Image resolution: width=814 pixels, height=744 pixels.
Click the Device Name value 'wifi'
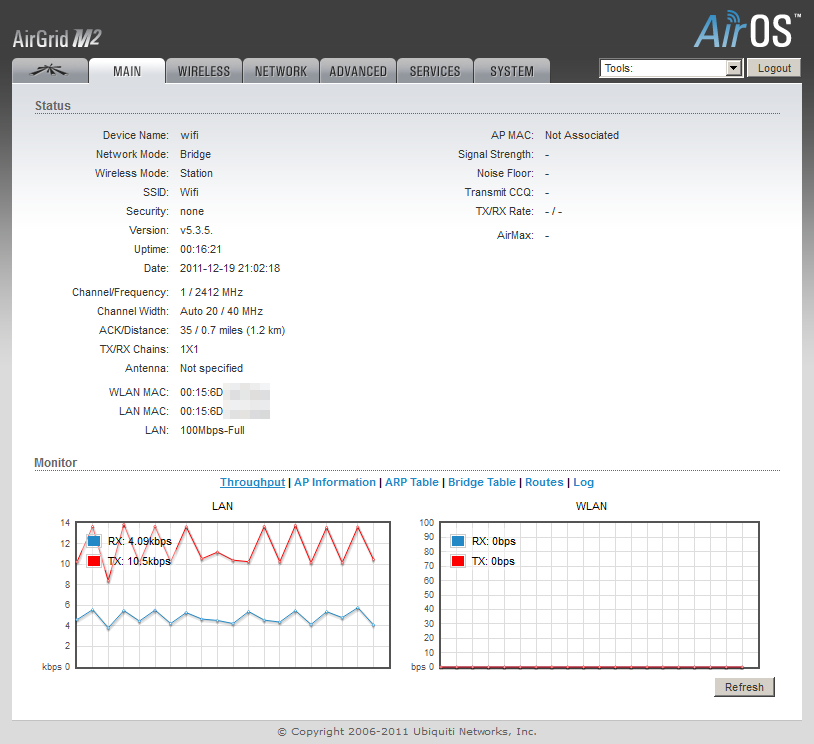(x=189, y=136)
